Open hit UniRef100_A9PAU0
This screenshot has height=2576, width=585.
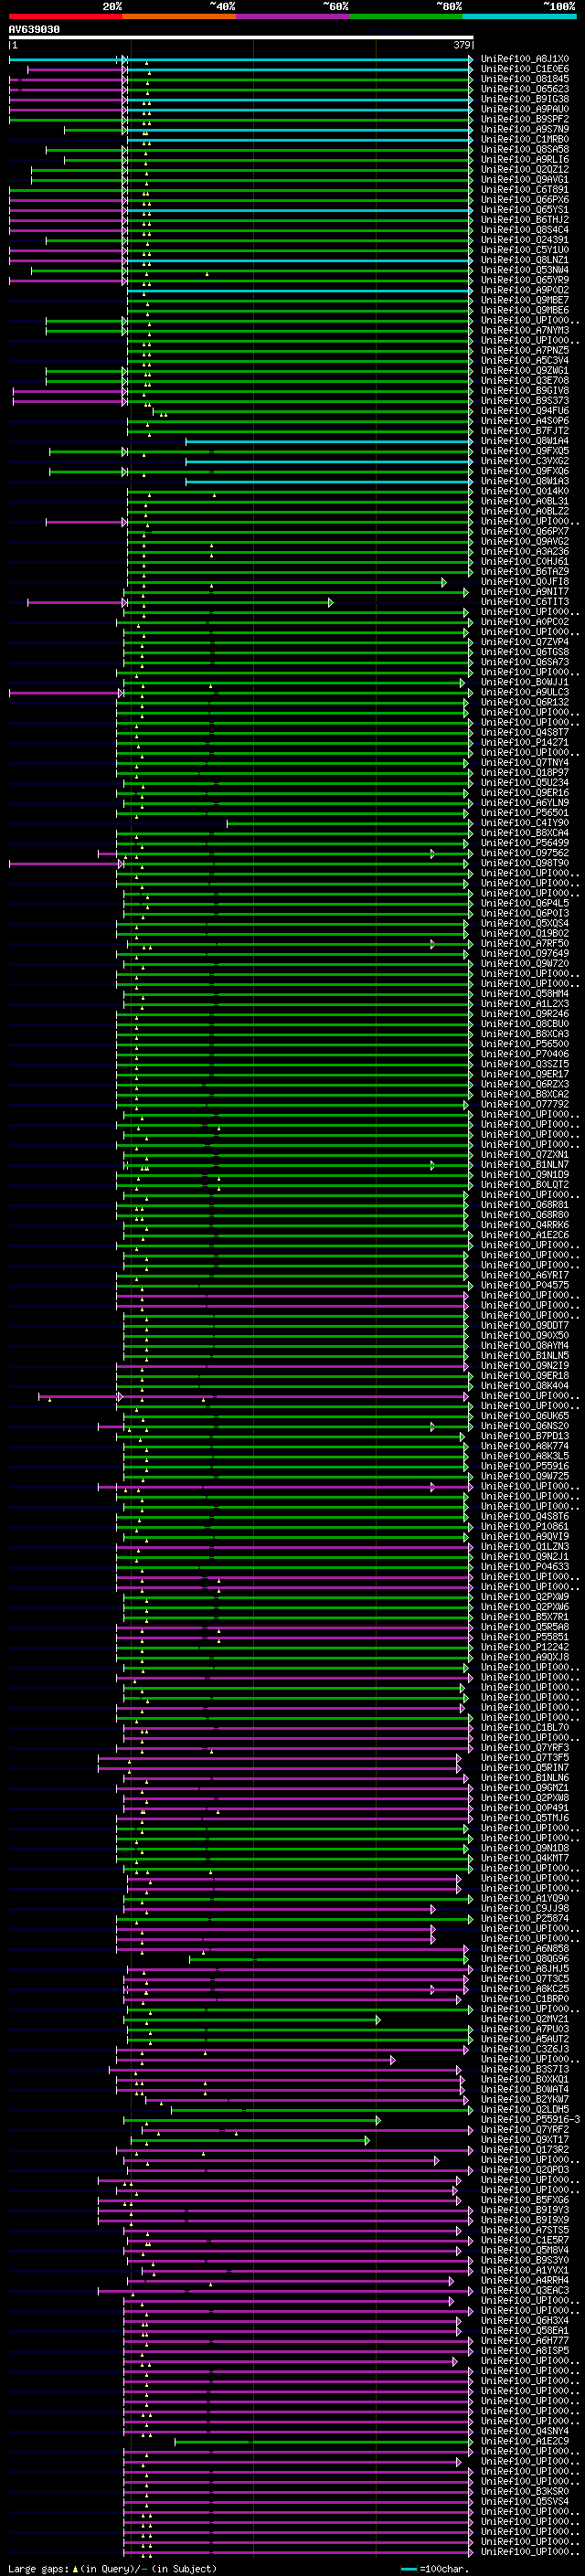525,109
